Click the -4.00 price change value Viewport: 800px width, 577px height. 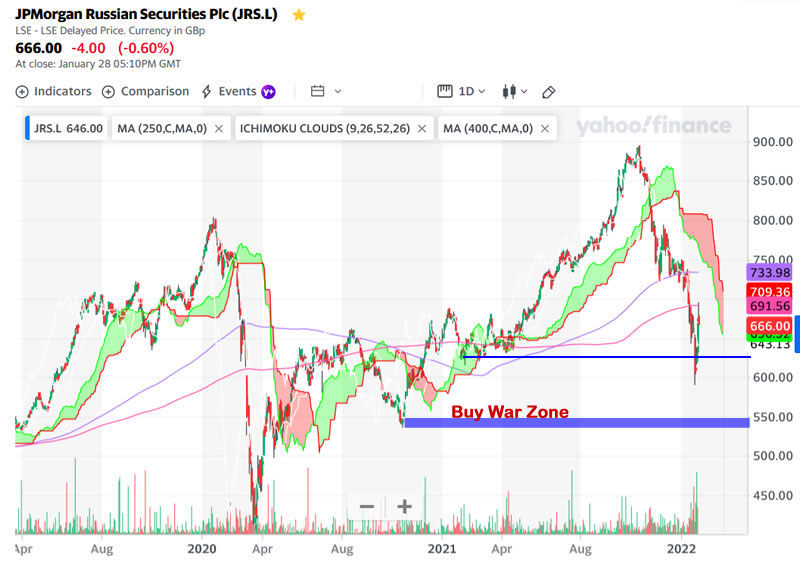tap(89, 48)
